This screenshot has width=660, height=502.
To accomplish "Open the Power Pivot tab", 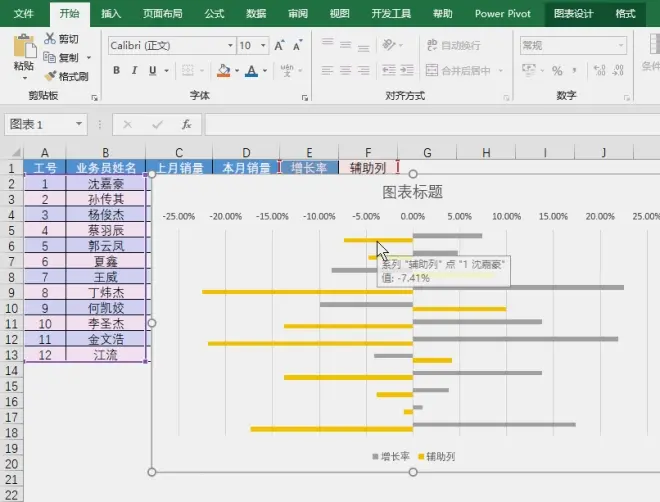I will [503, 13].
